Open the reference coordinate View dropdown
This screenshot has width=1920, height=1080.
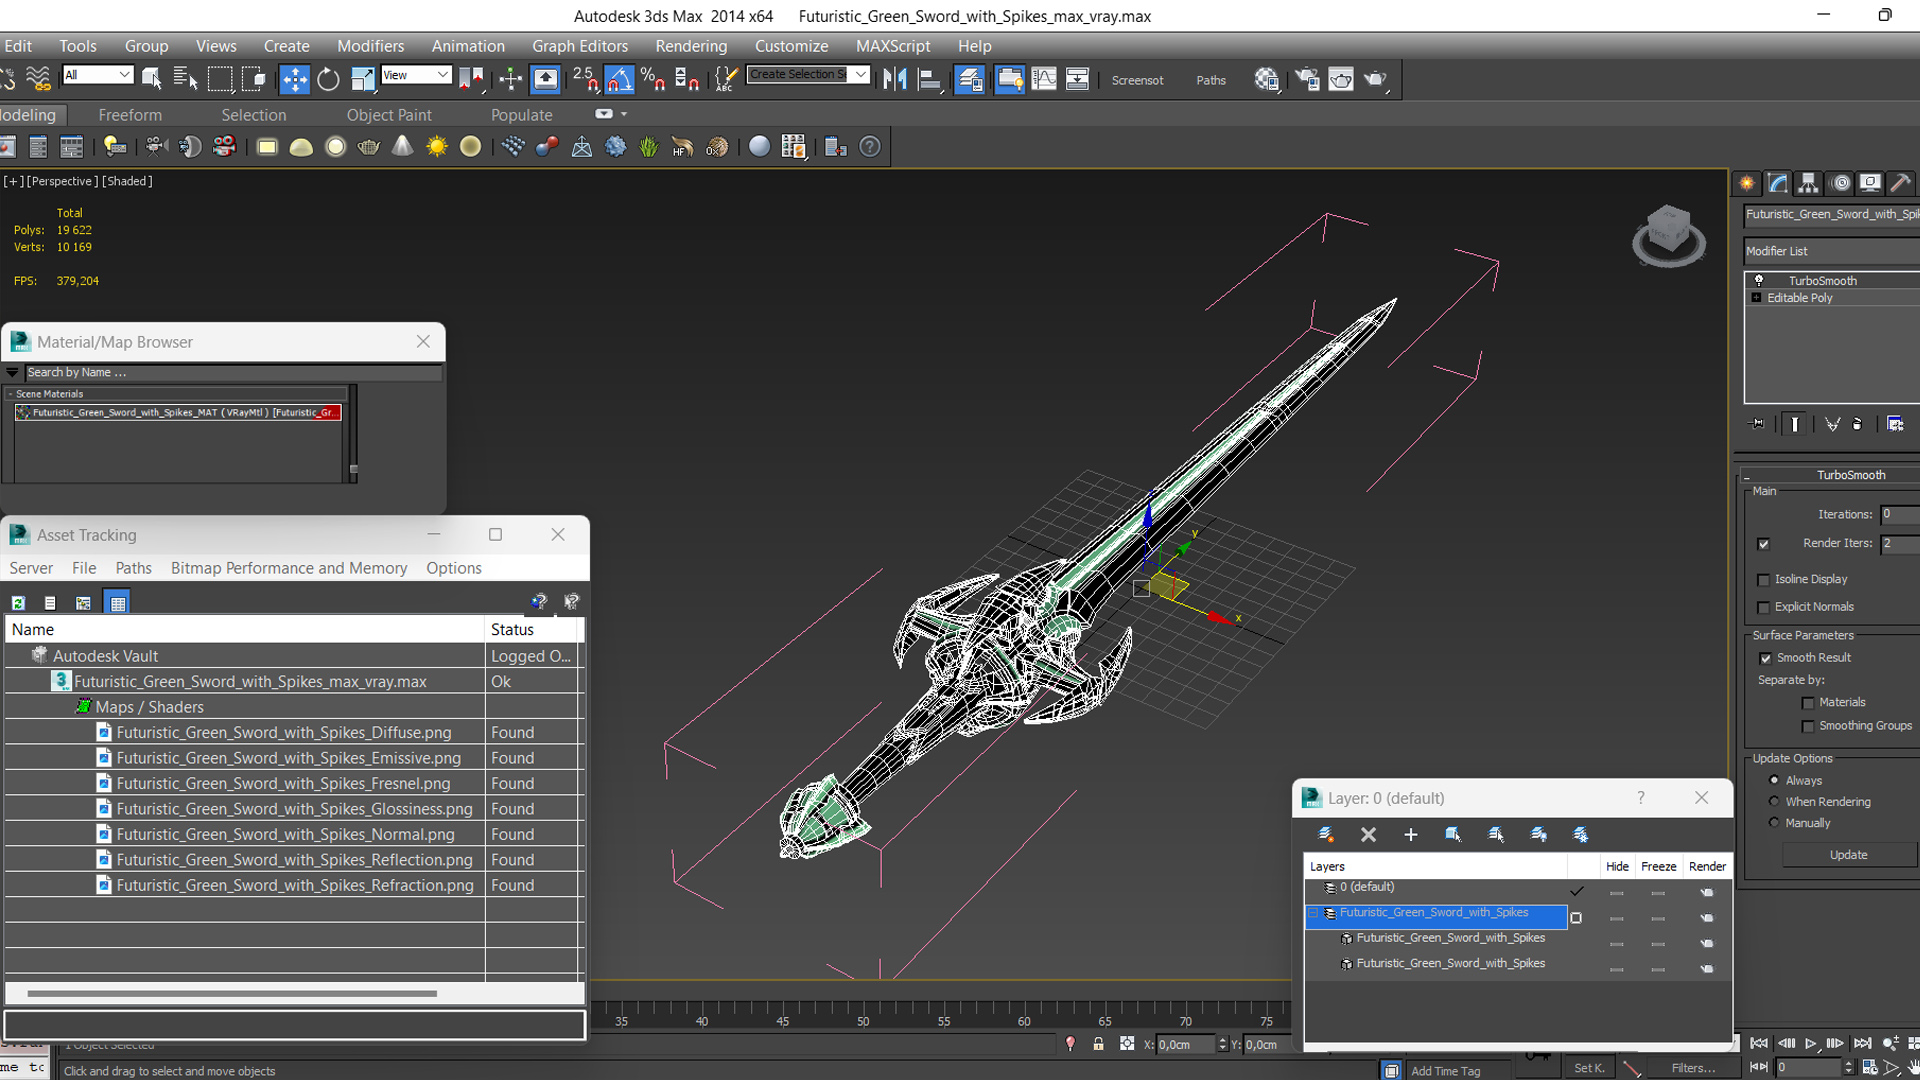coord(416,75)
